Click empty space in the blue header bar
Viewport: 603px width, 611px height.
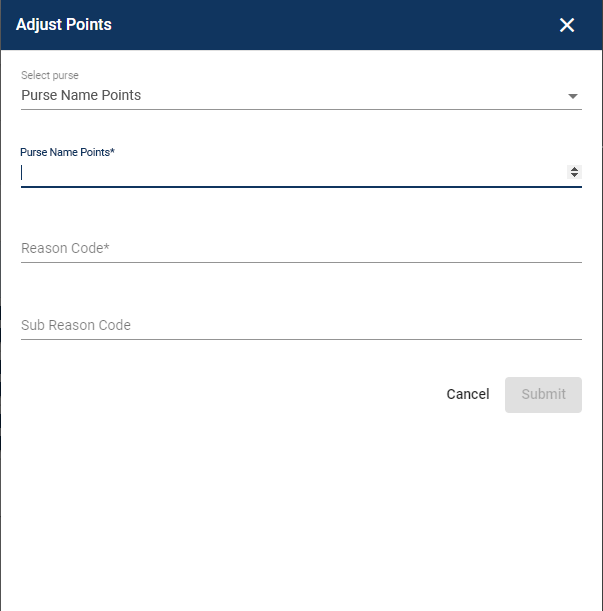(330, 25)
